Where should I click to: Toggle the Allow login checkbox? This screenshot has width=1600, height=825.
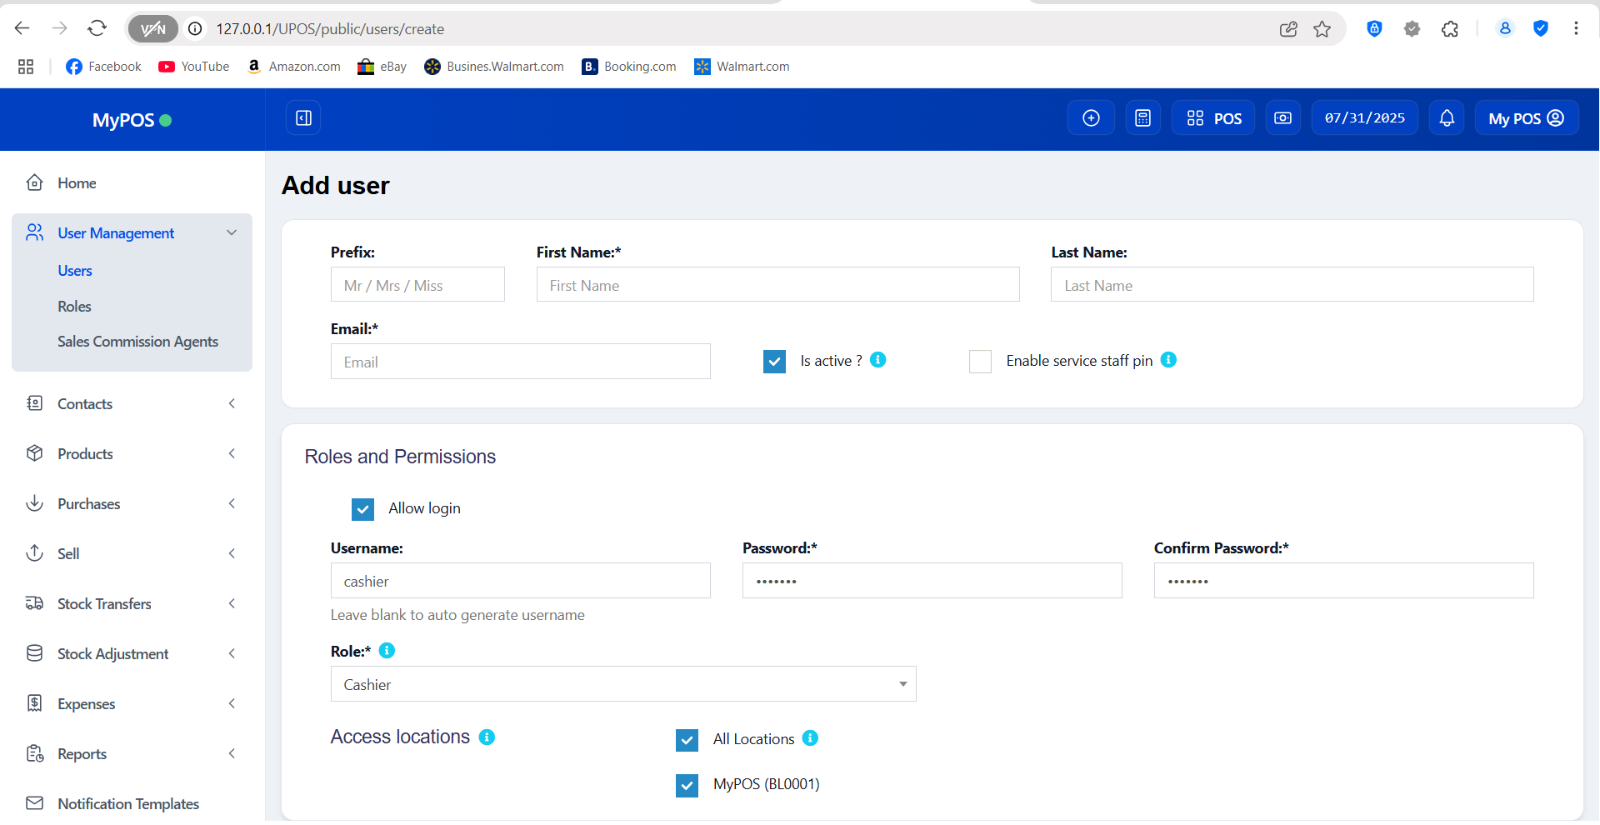[x=363, y=509]
